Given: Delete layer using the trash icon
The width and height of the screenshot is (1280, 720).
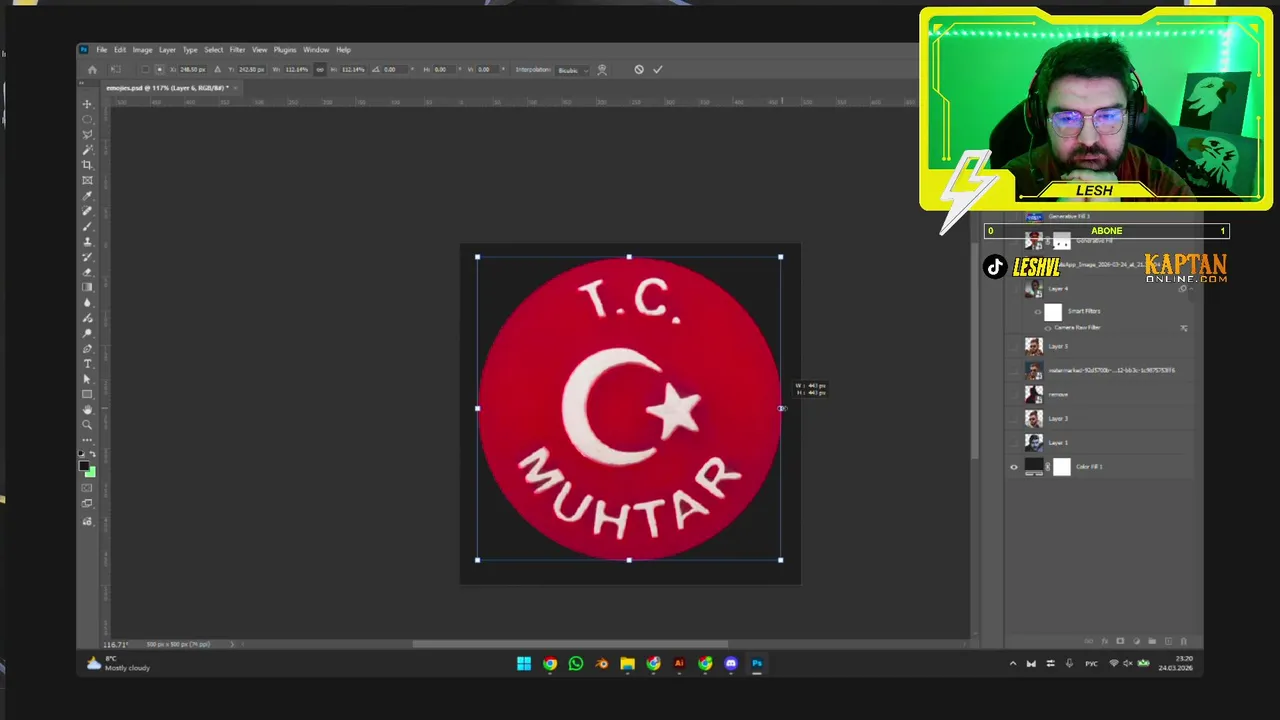Looking at the screenshot, I should point(1184,641).
